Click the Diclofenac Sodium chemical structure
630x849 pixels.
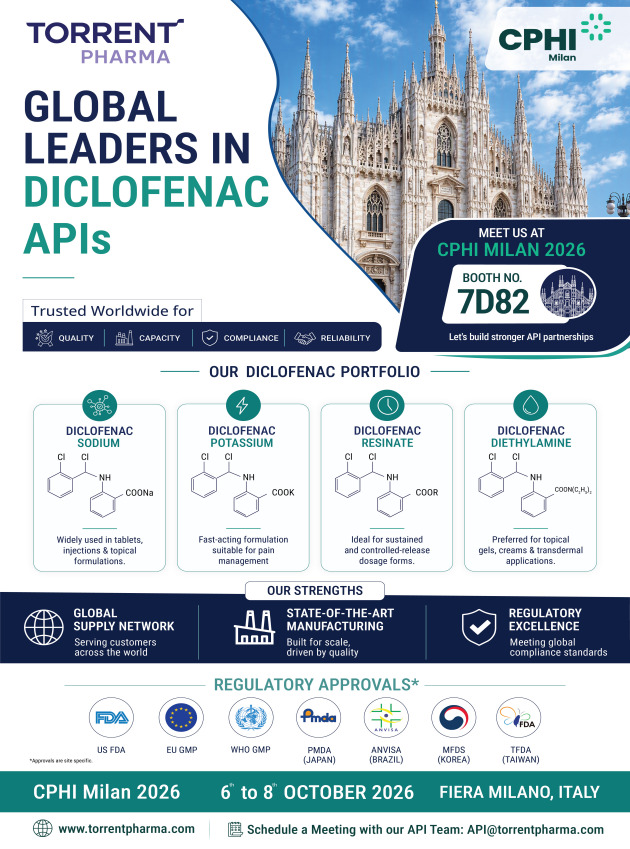[100, 485]
